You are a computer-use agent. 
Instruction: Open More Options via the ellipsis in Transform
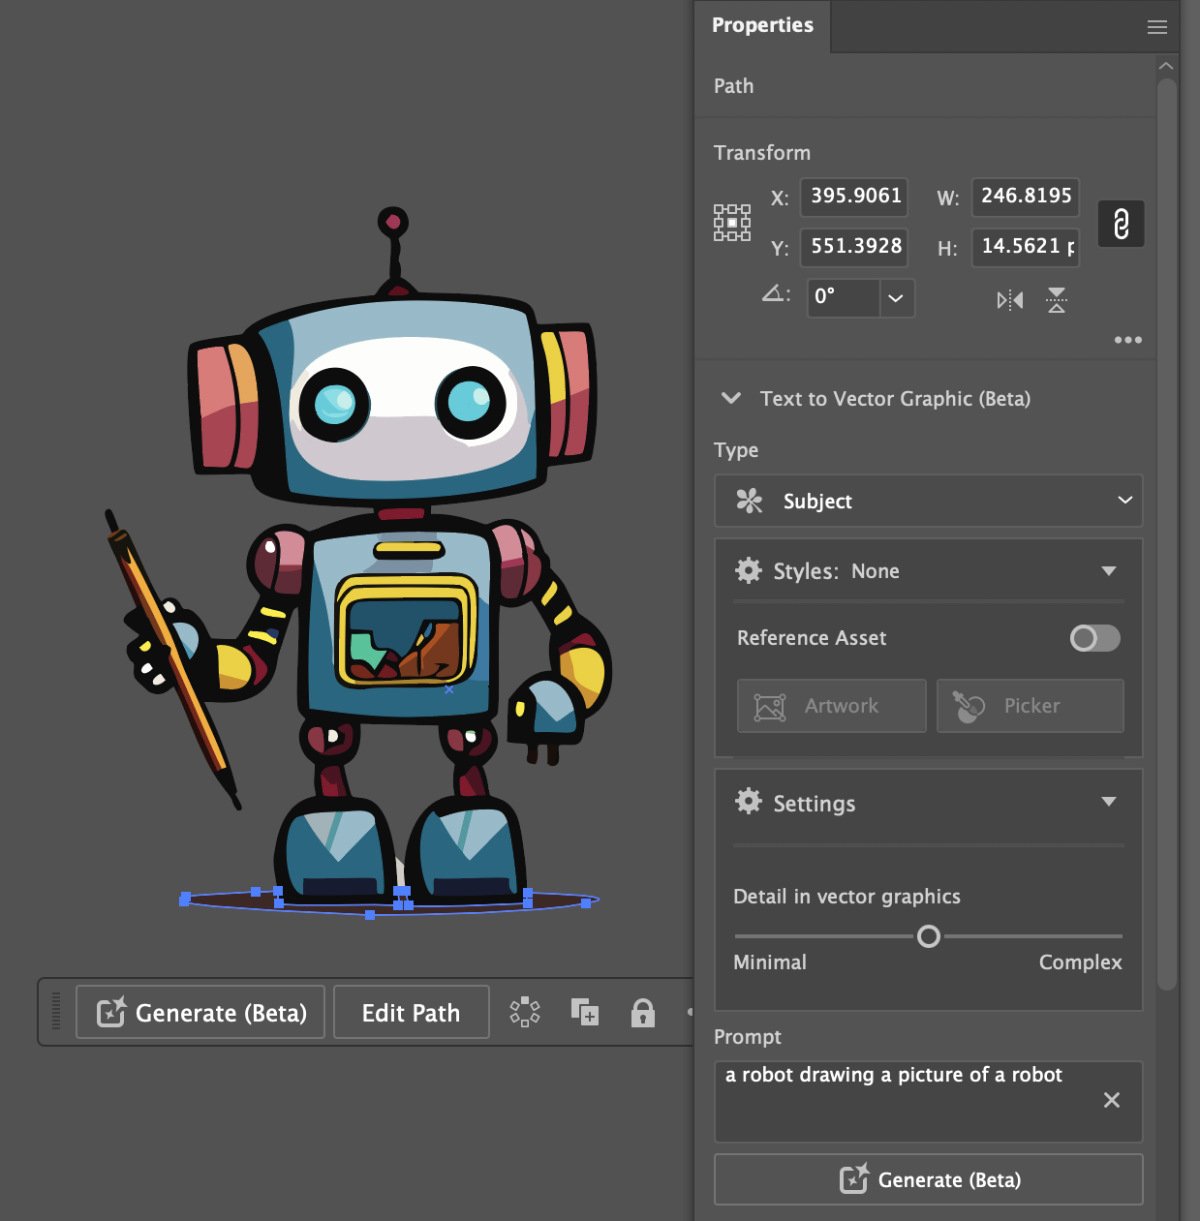(x=1128, y=340)
